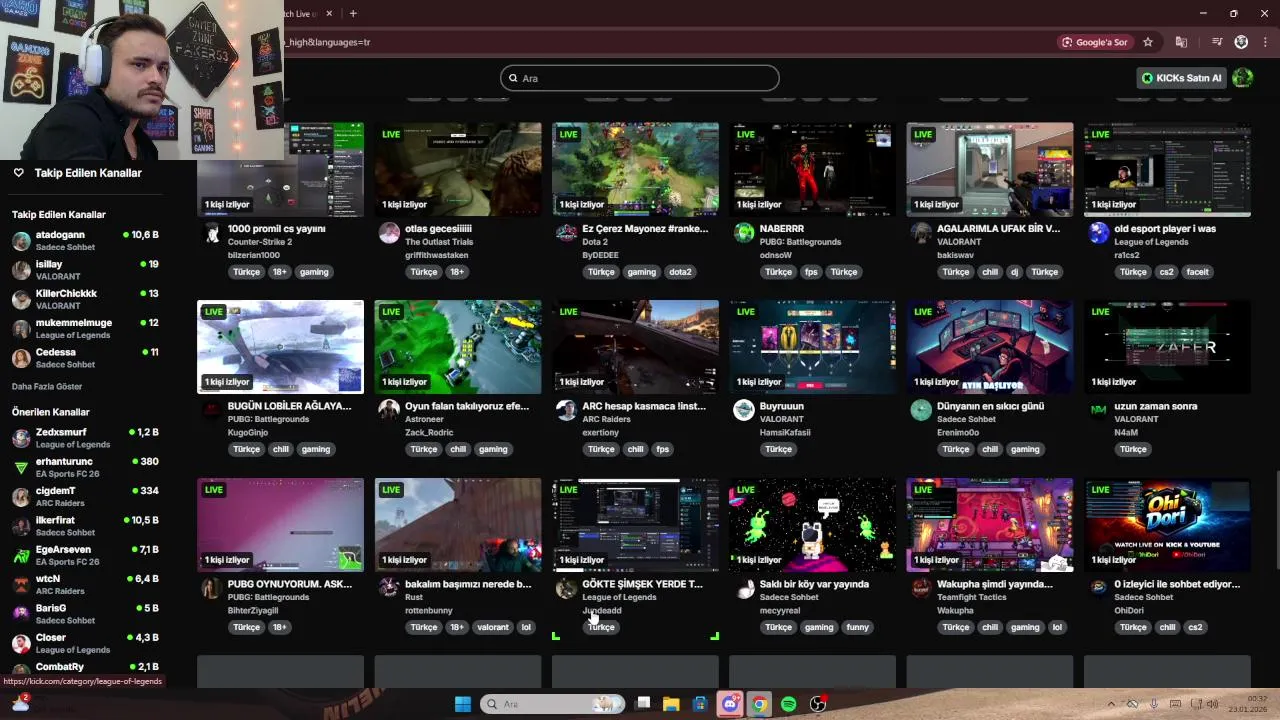This screenshot has height=720, width=1280.
Task: Open AGALARIMLA UFAK BİR V... stream title
Action: pos(998,229)
